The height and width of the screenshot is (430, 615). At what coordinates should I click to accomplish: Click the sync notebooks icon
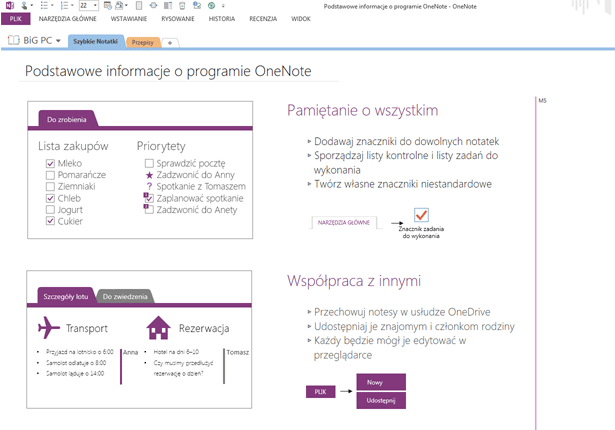pyautogui.click(x=197, y=5)
